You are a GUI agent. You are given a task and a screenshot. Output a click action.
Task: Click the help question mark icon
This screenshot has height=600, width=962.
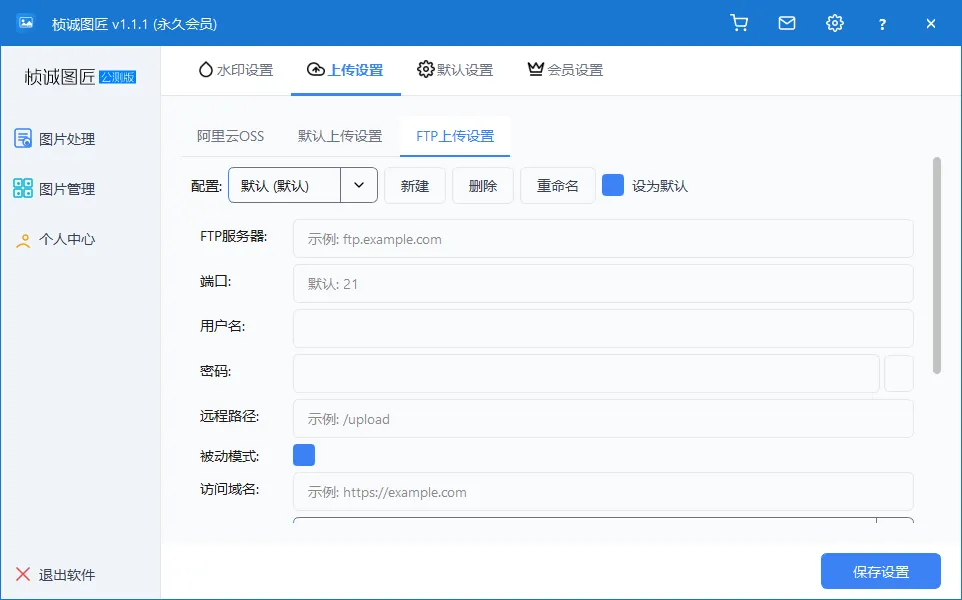click(882, 22)
